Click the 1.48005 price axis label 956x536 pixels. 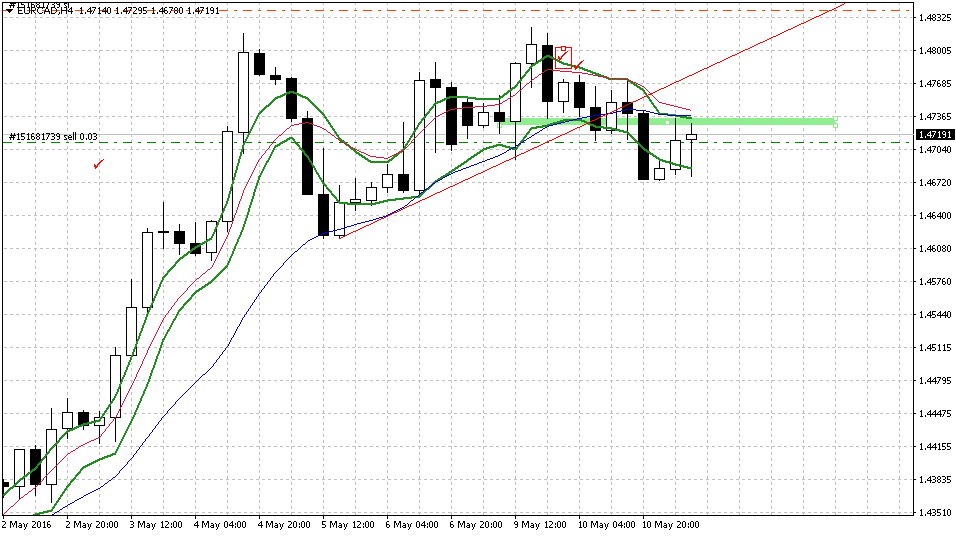pyautogui.click(x=934, y=51)
